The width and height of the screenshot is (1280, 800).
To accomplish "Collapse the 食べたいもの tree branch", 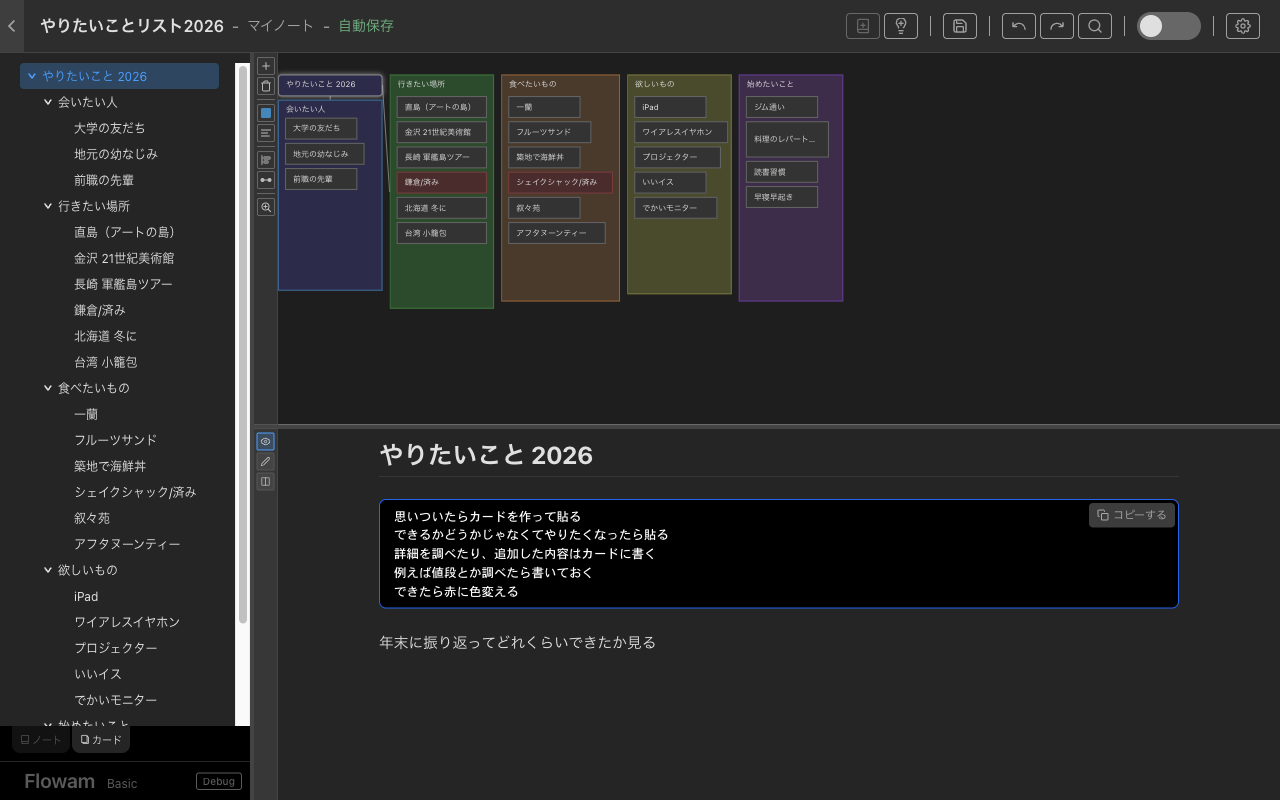I will 48,388.
